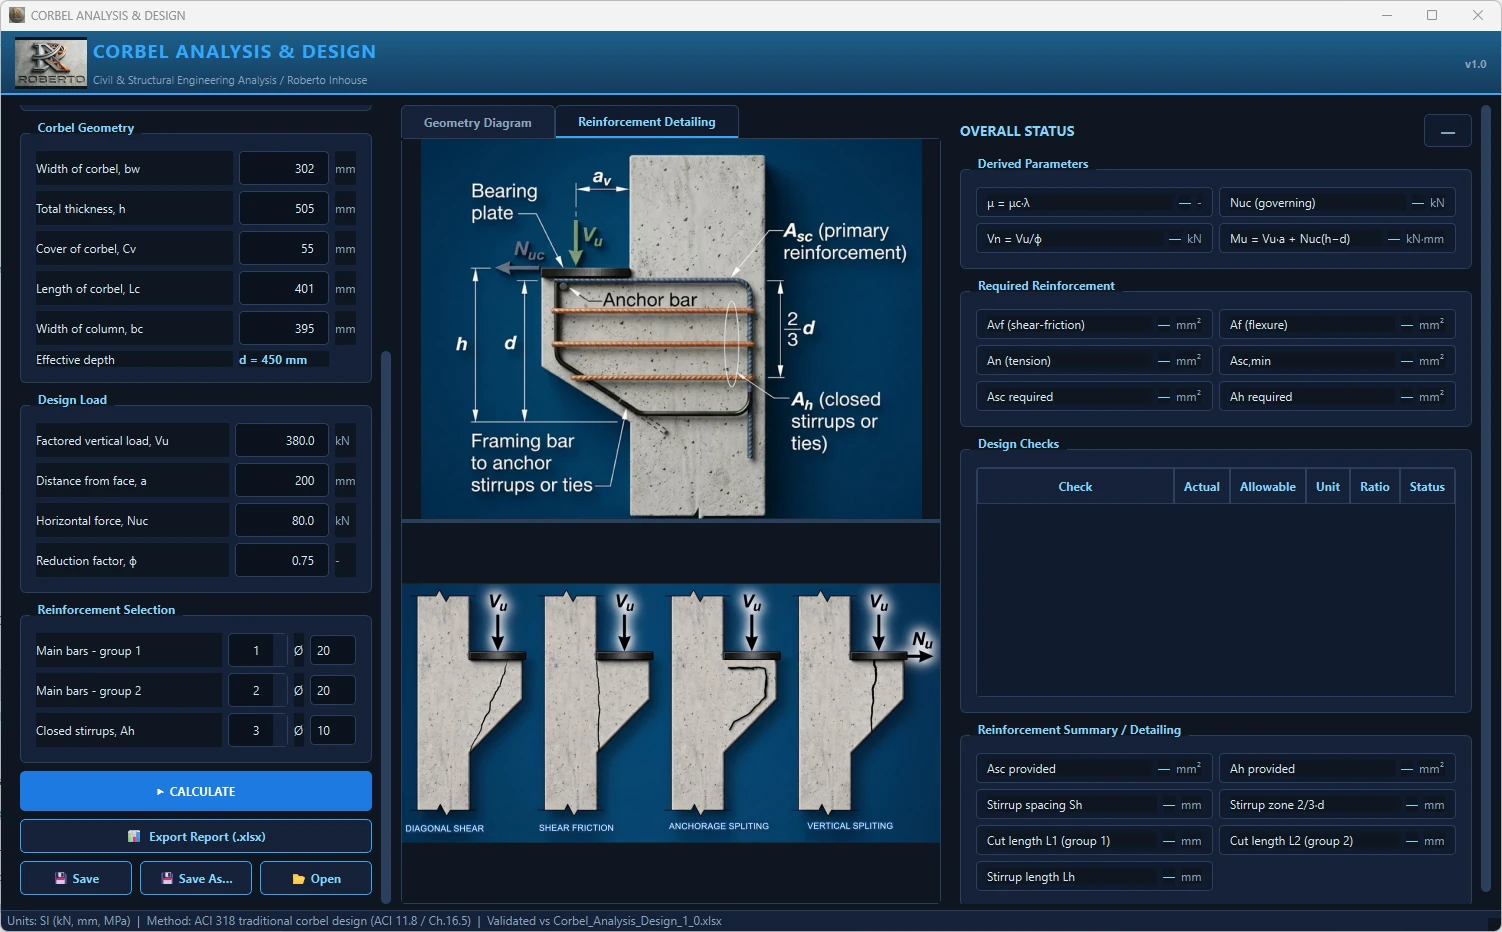Viewport: 1502px width, 932px height.
Task: Select the Width of column, bc field
Action: click(x=284, y=328)
